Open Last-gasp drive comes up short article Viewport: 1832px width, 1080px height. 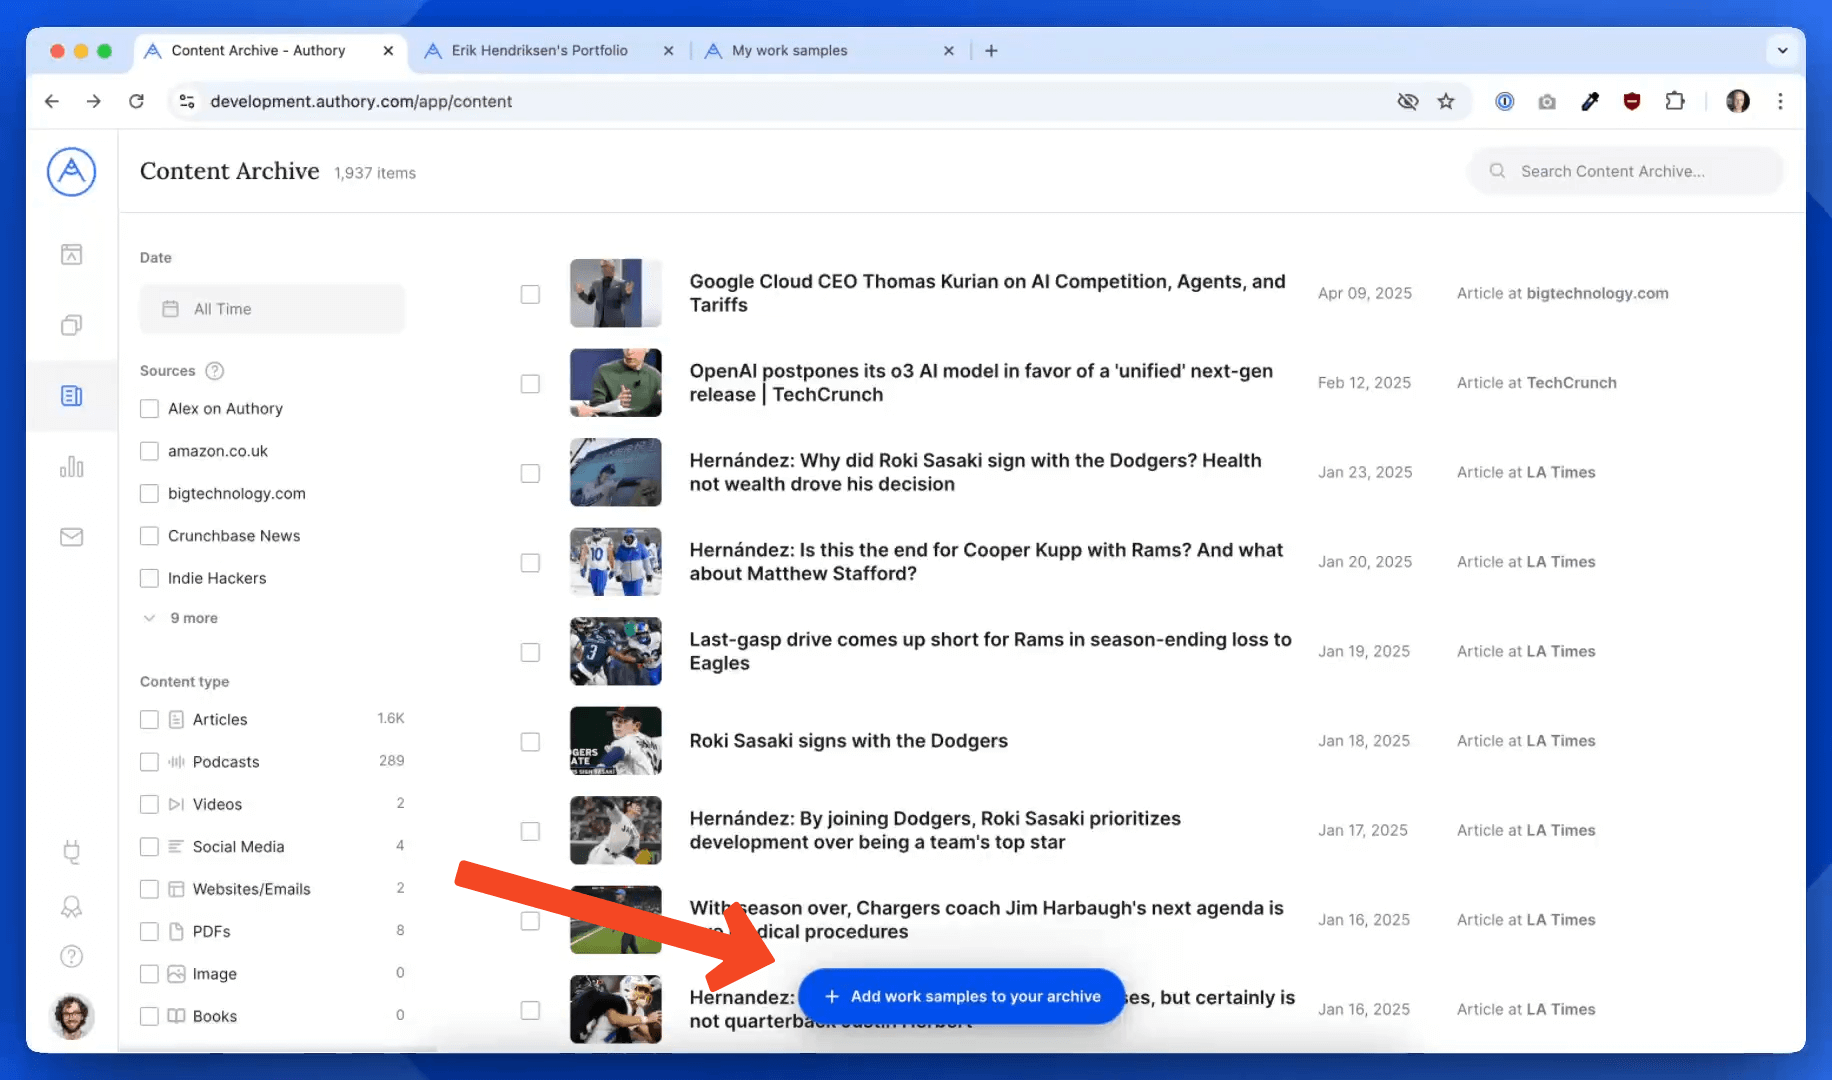coord(990,651)
